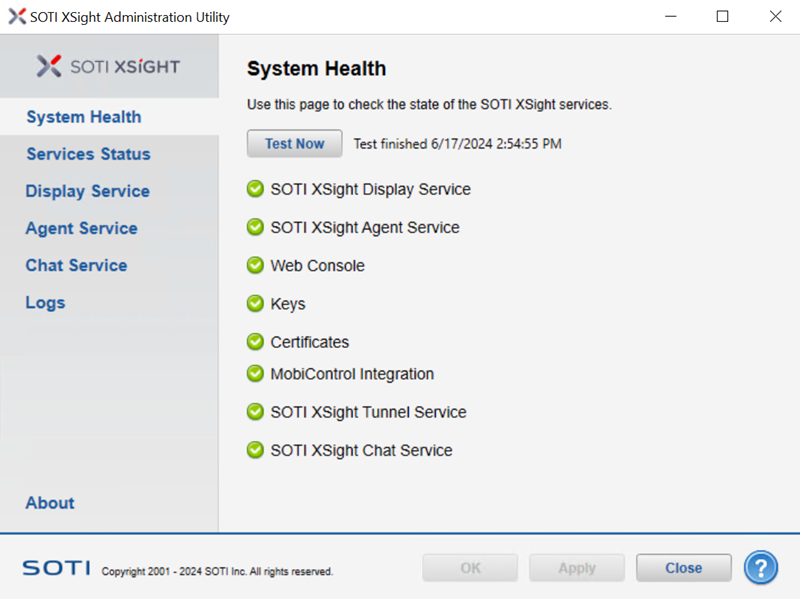Click the SOTI XSight Tunnel Service label
The image size is (800, 599).
[x=368, y=412]
